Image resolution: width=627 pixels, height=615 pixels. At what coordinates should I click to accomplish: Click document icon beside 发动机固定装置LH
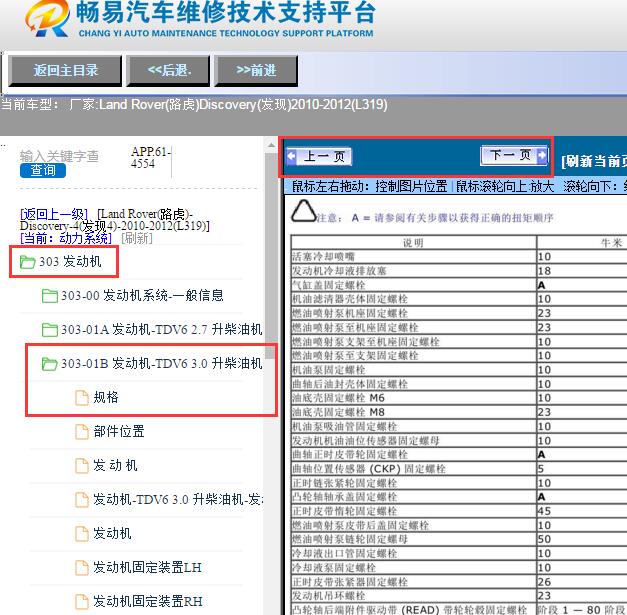click(82, 567)
